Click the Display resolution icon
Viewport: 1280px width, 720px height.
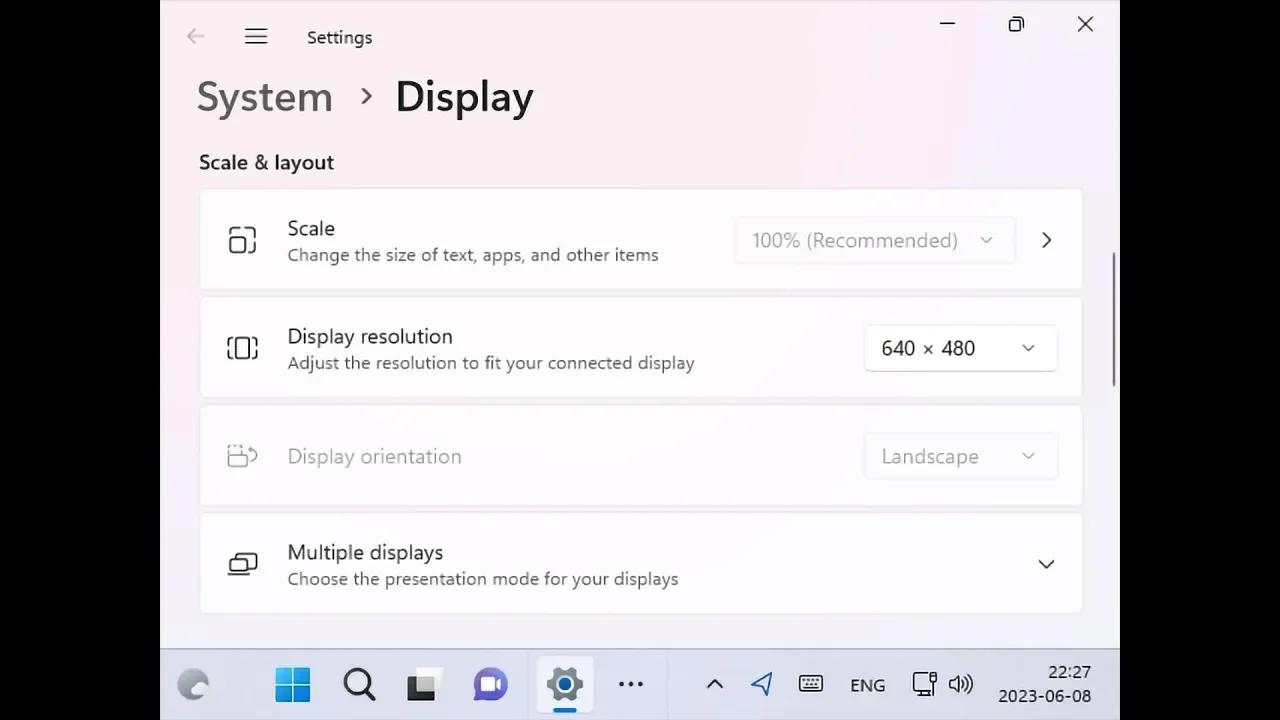click(x=242, y=347)
